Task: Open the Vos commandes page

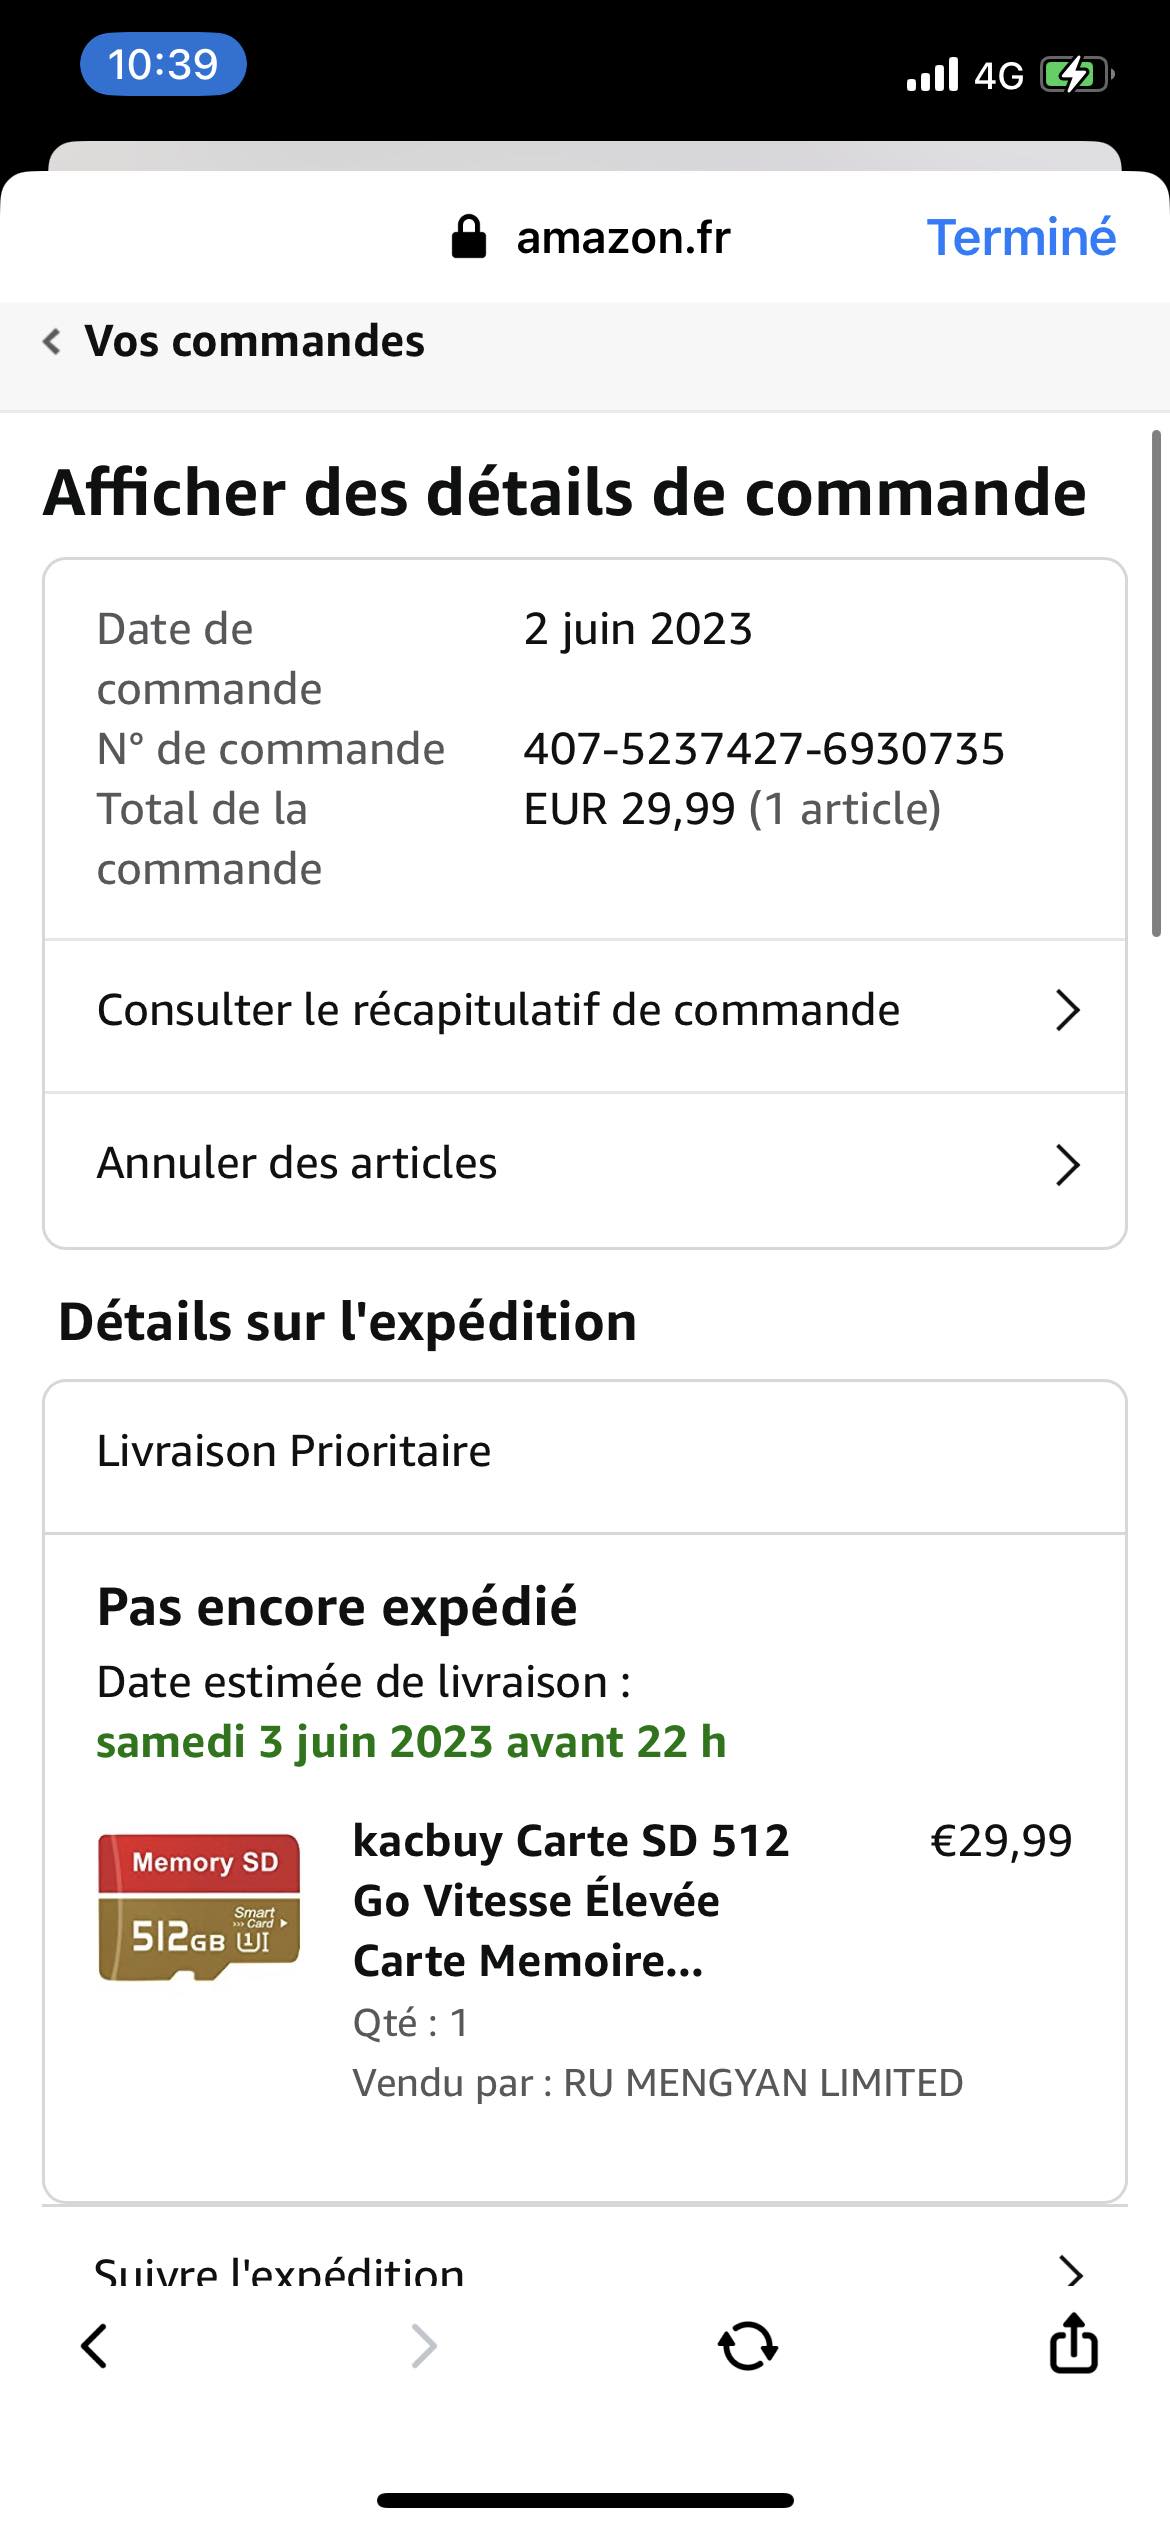Action: point(254,342)
